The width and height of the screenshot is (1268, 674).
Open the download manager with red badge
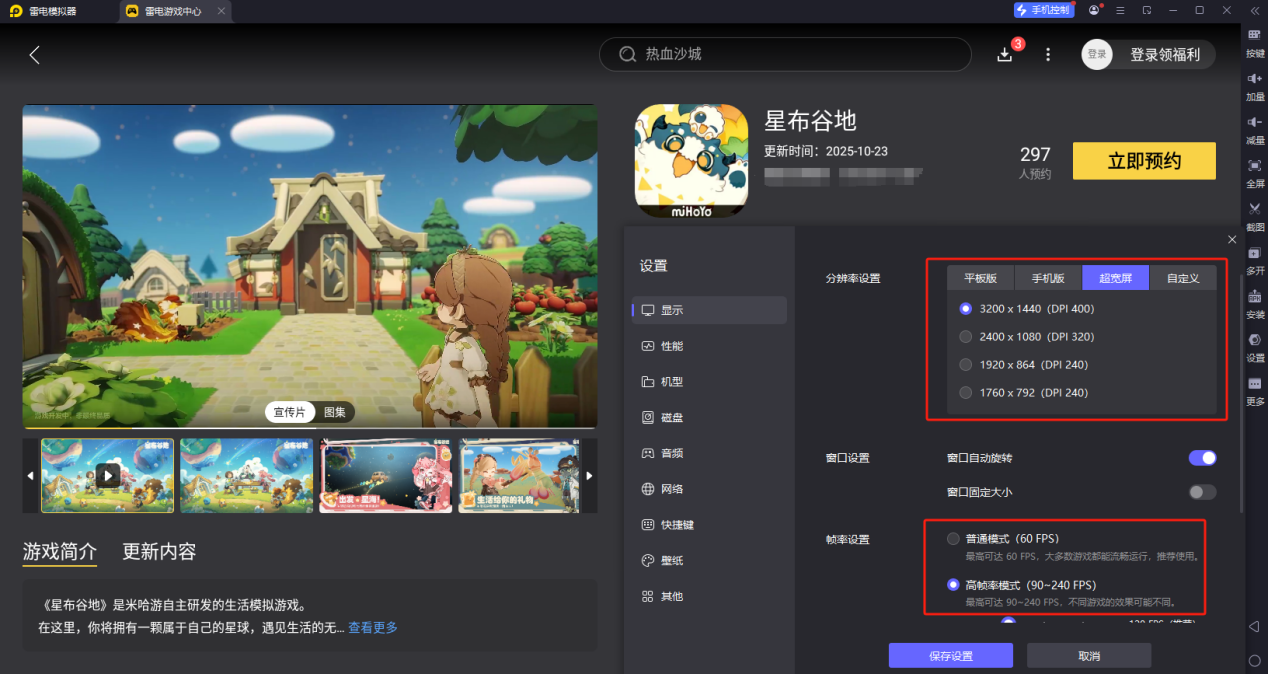click(1004, 54)
